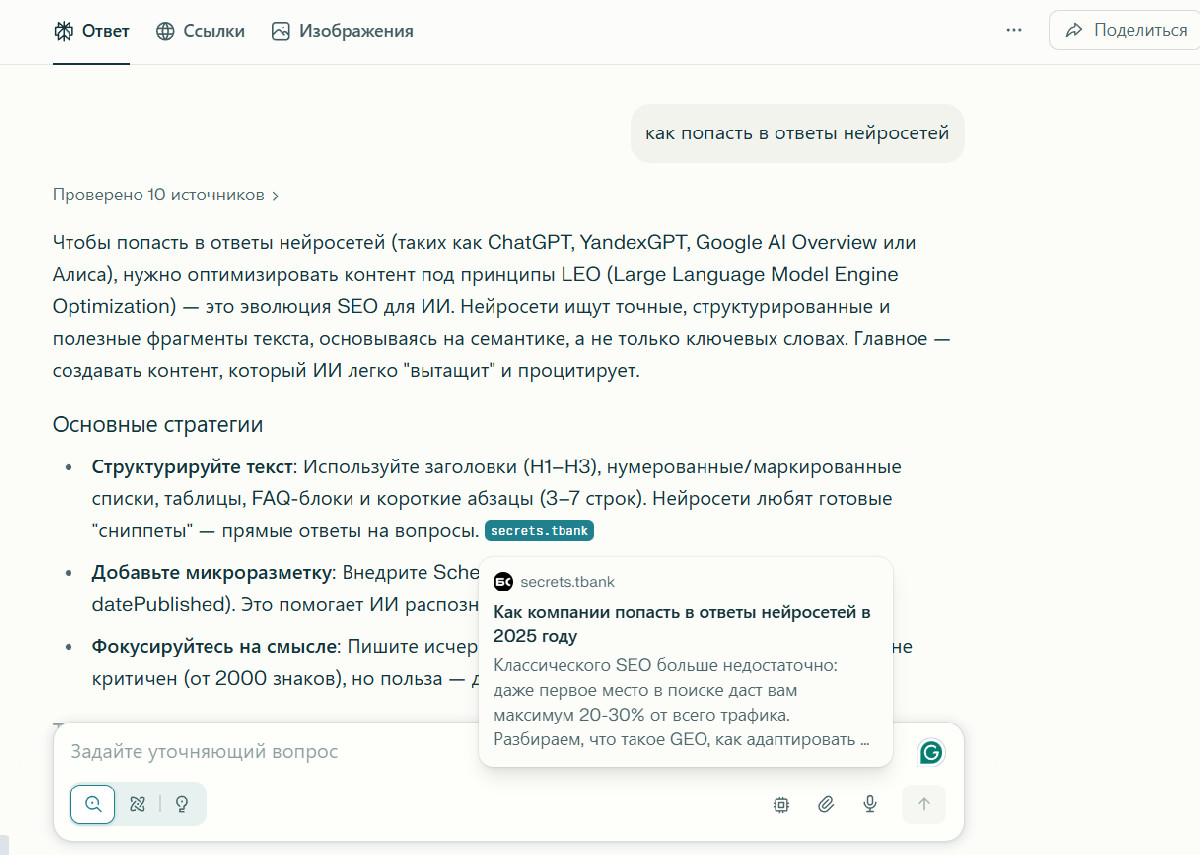Click the globe icon for Ссылки

pos(165,31)
